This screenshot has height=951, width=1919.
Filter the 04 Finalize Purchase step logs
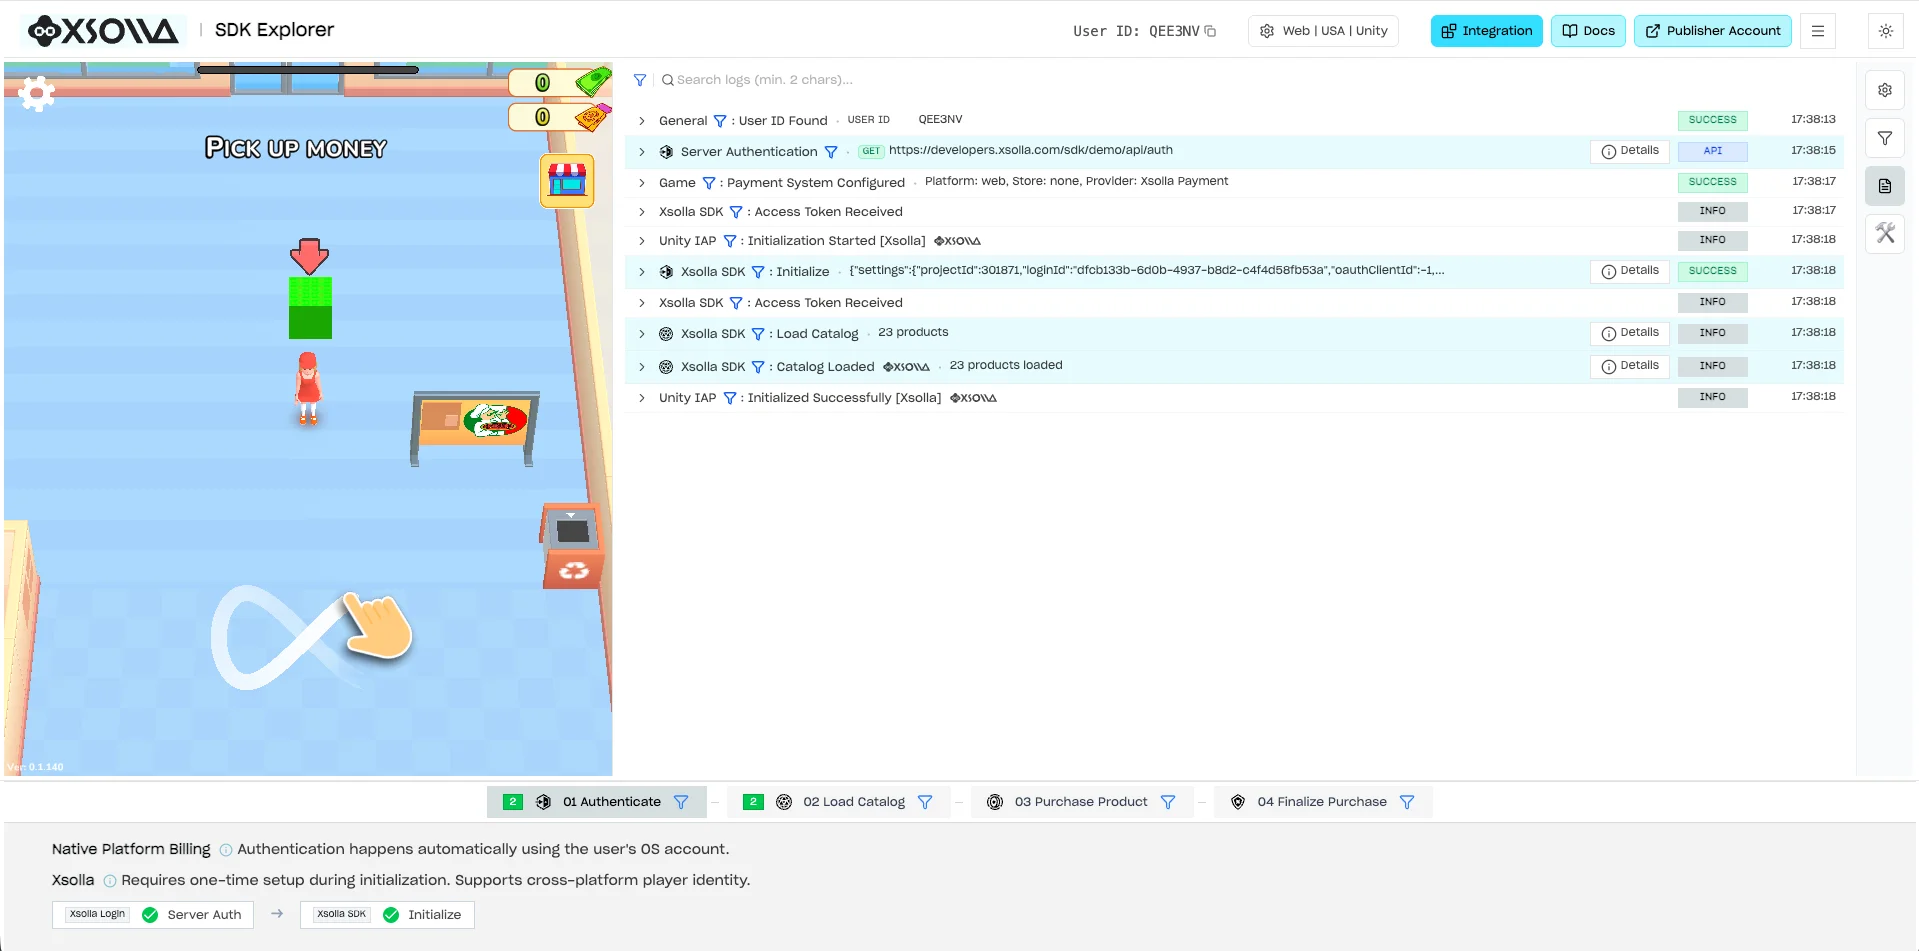pos(1407,802)
